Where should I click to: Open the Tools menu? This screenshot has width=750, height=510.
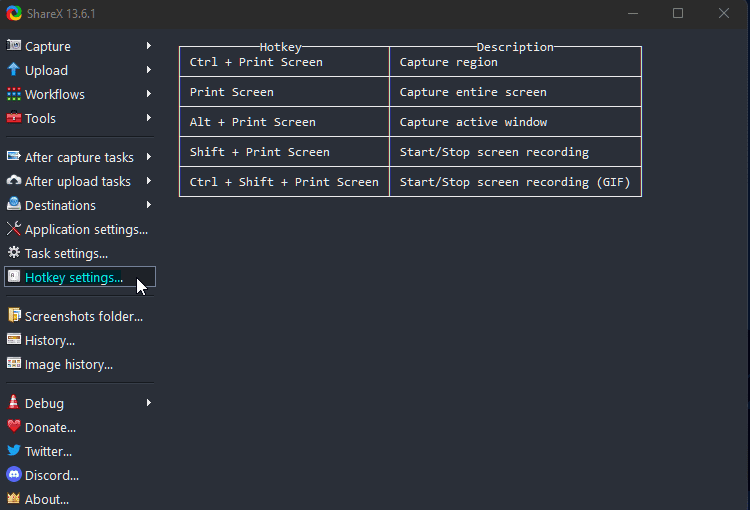click(79, 118)
